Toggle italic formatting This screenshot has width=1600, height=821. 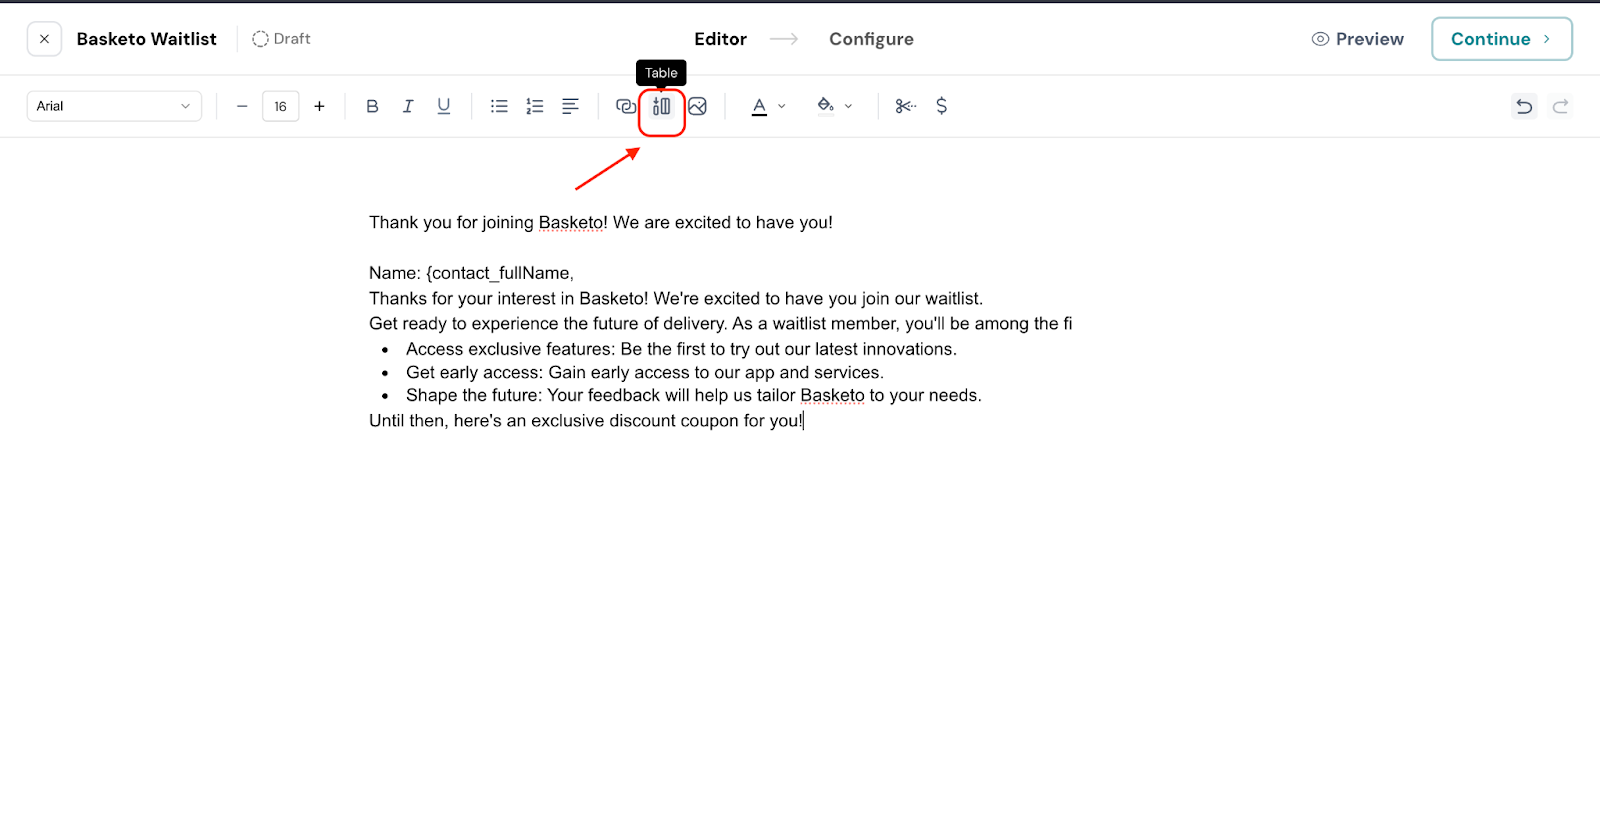click(408, 106)
